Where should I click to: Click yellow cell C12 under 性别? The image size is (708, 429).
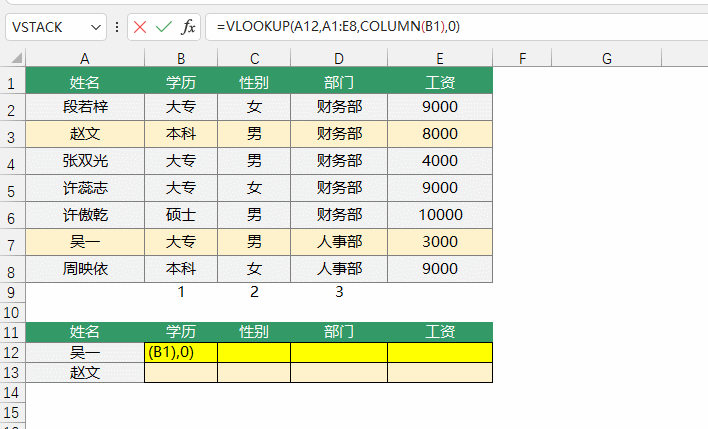[x=254, y=352]
